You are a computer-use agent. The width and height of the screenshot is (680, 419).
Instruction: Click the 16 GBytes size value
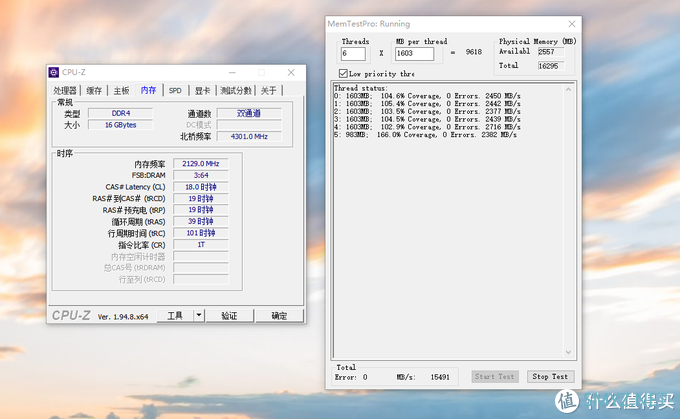pyautogui.click(x=121, y=125)
